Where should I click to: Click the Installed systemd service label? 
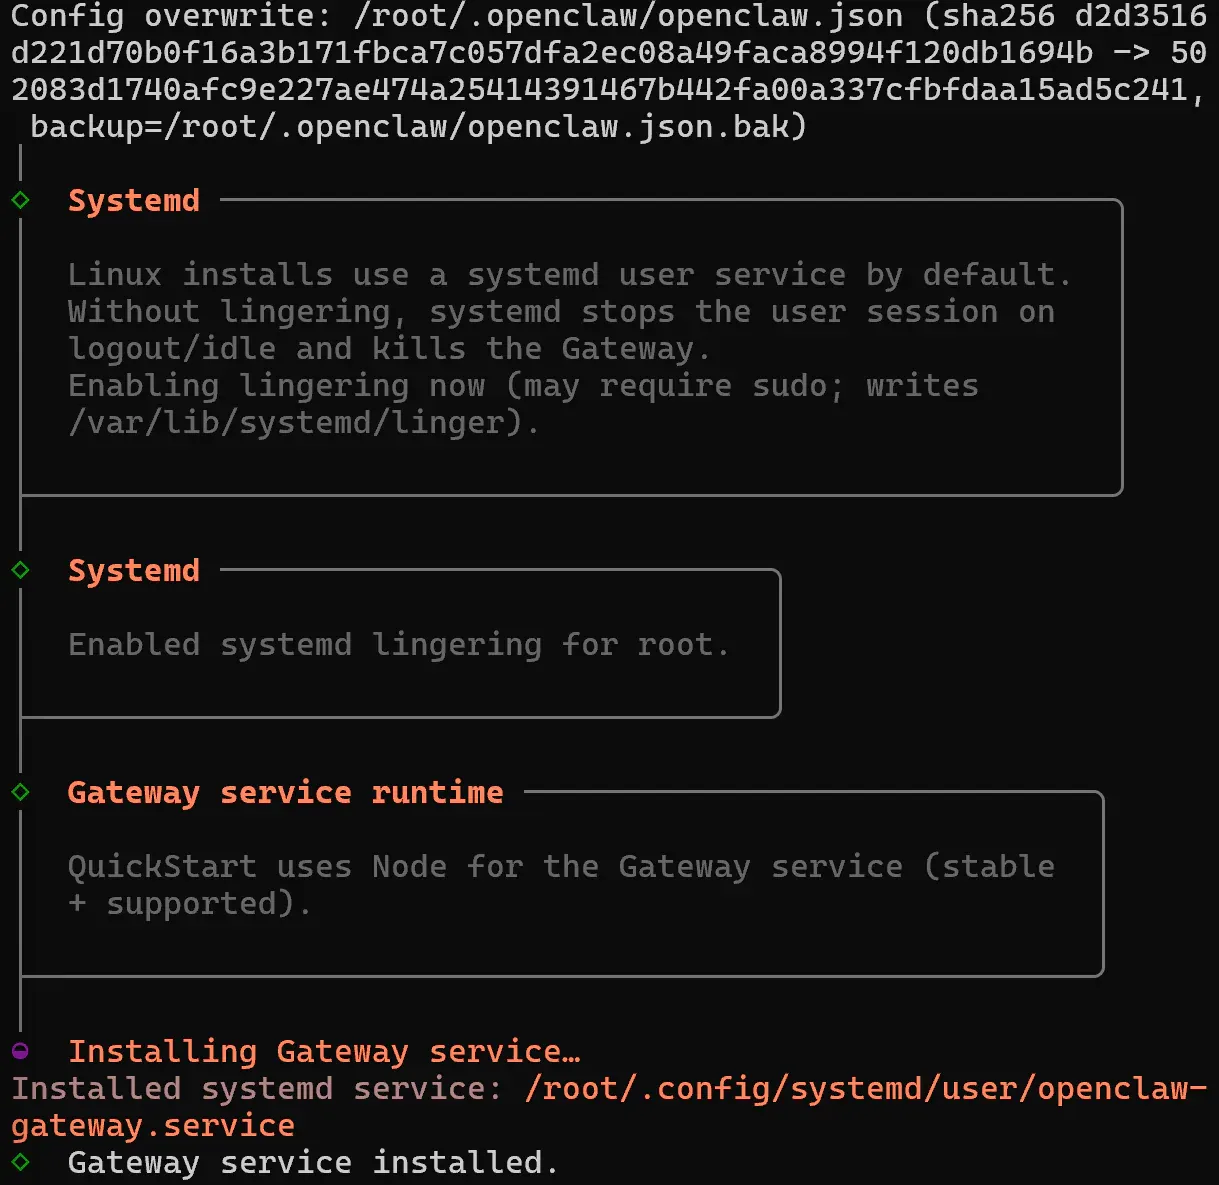257,1089
